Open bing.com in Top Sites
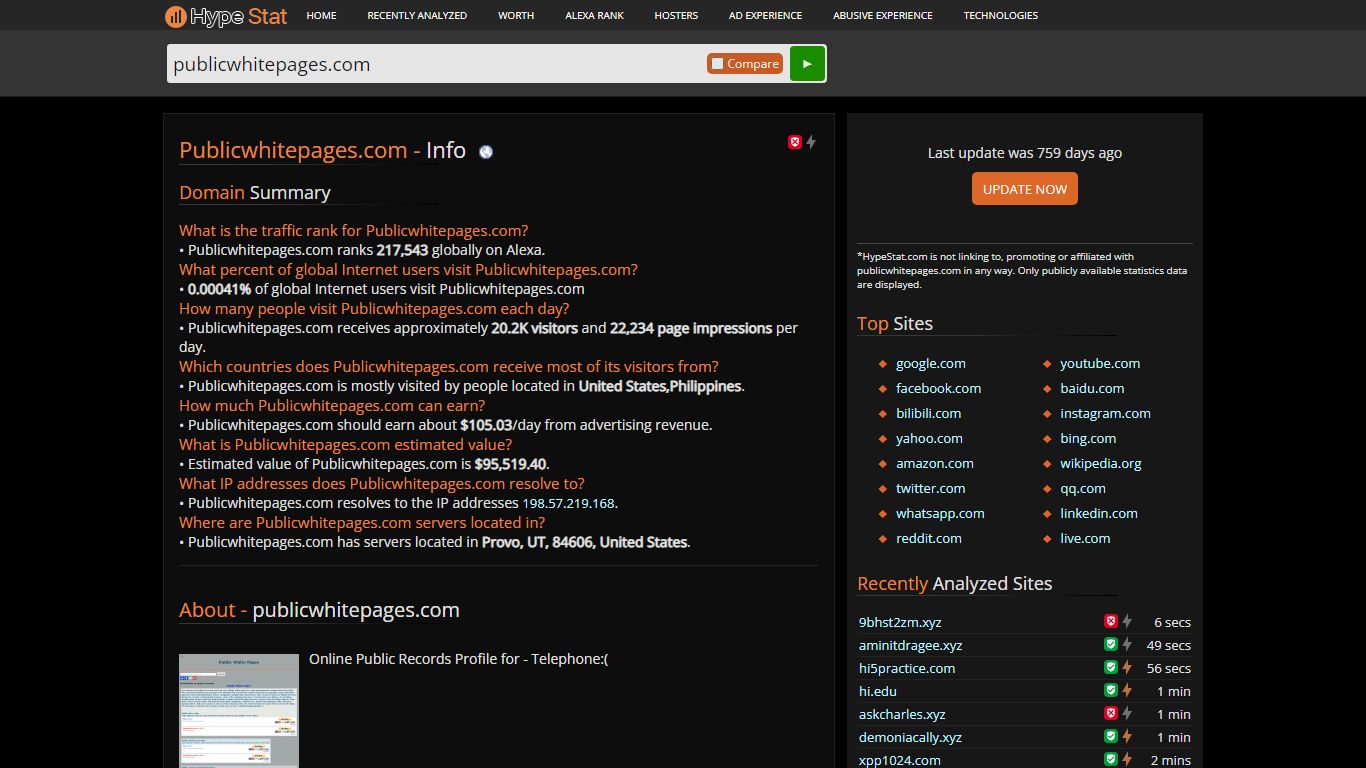 (1088, 438)
